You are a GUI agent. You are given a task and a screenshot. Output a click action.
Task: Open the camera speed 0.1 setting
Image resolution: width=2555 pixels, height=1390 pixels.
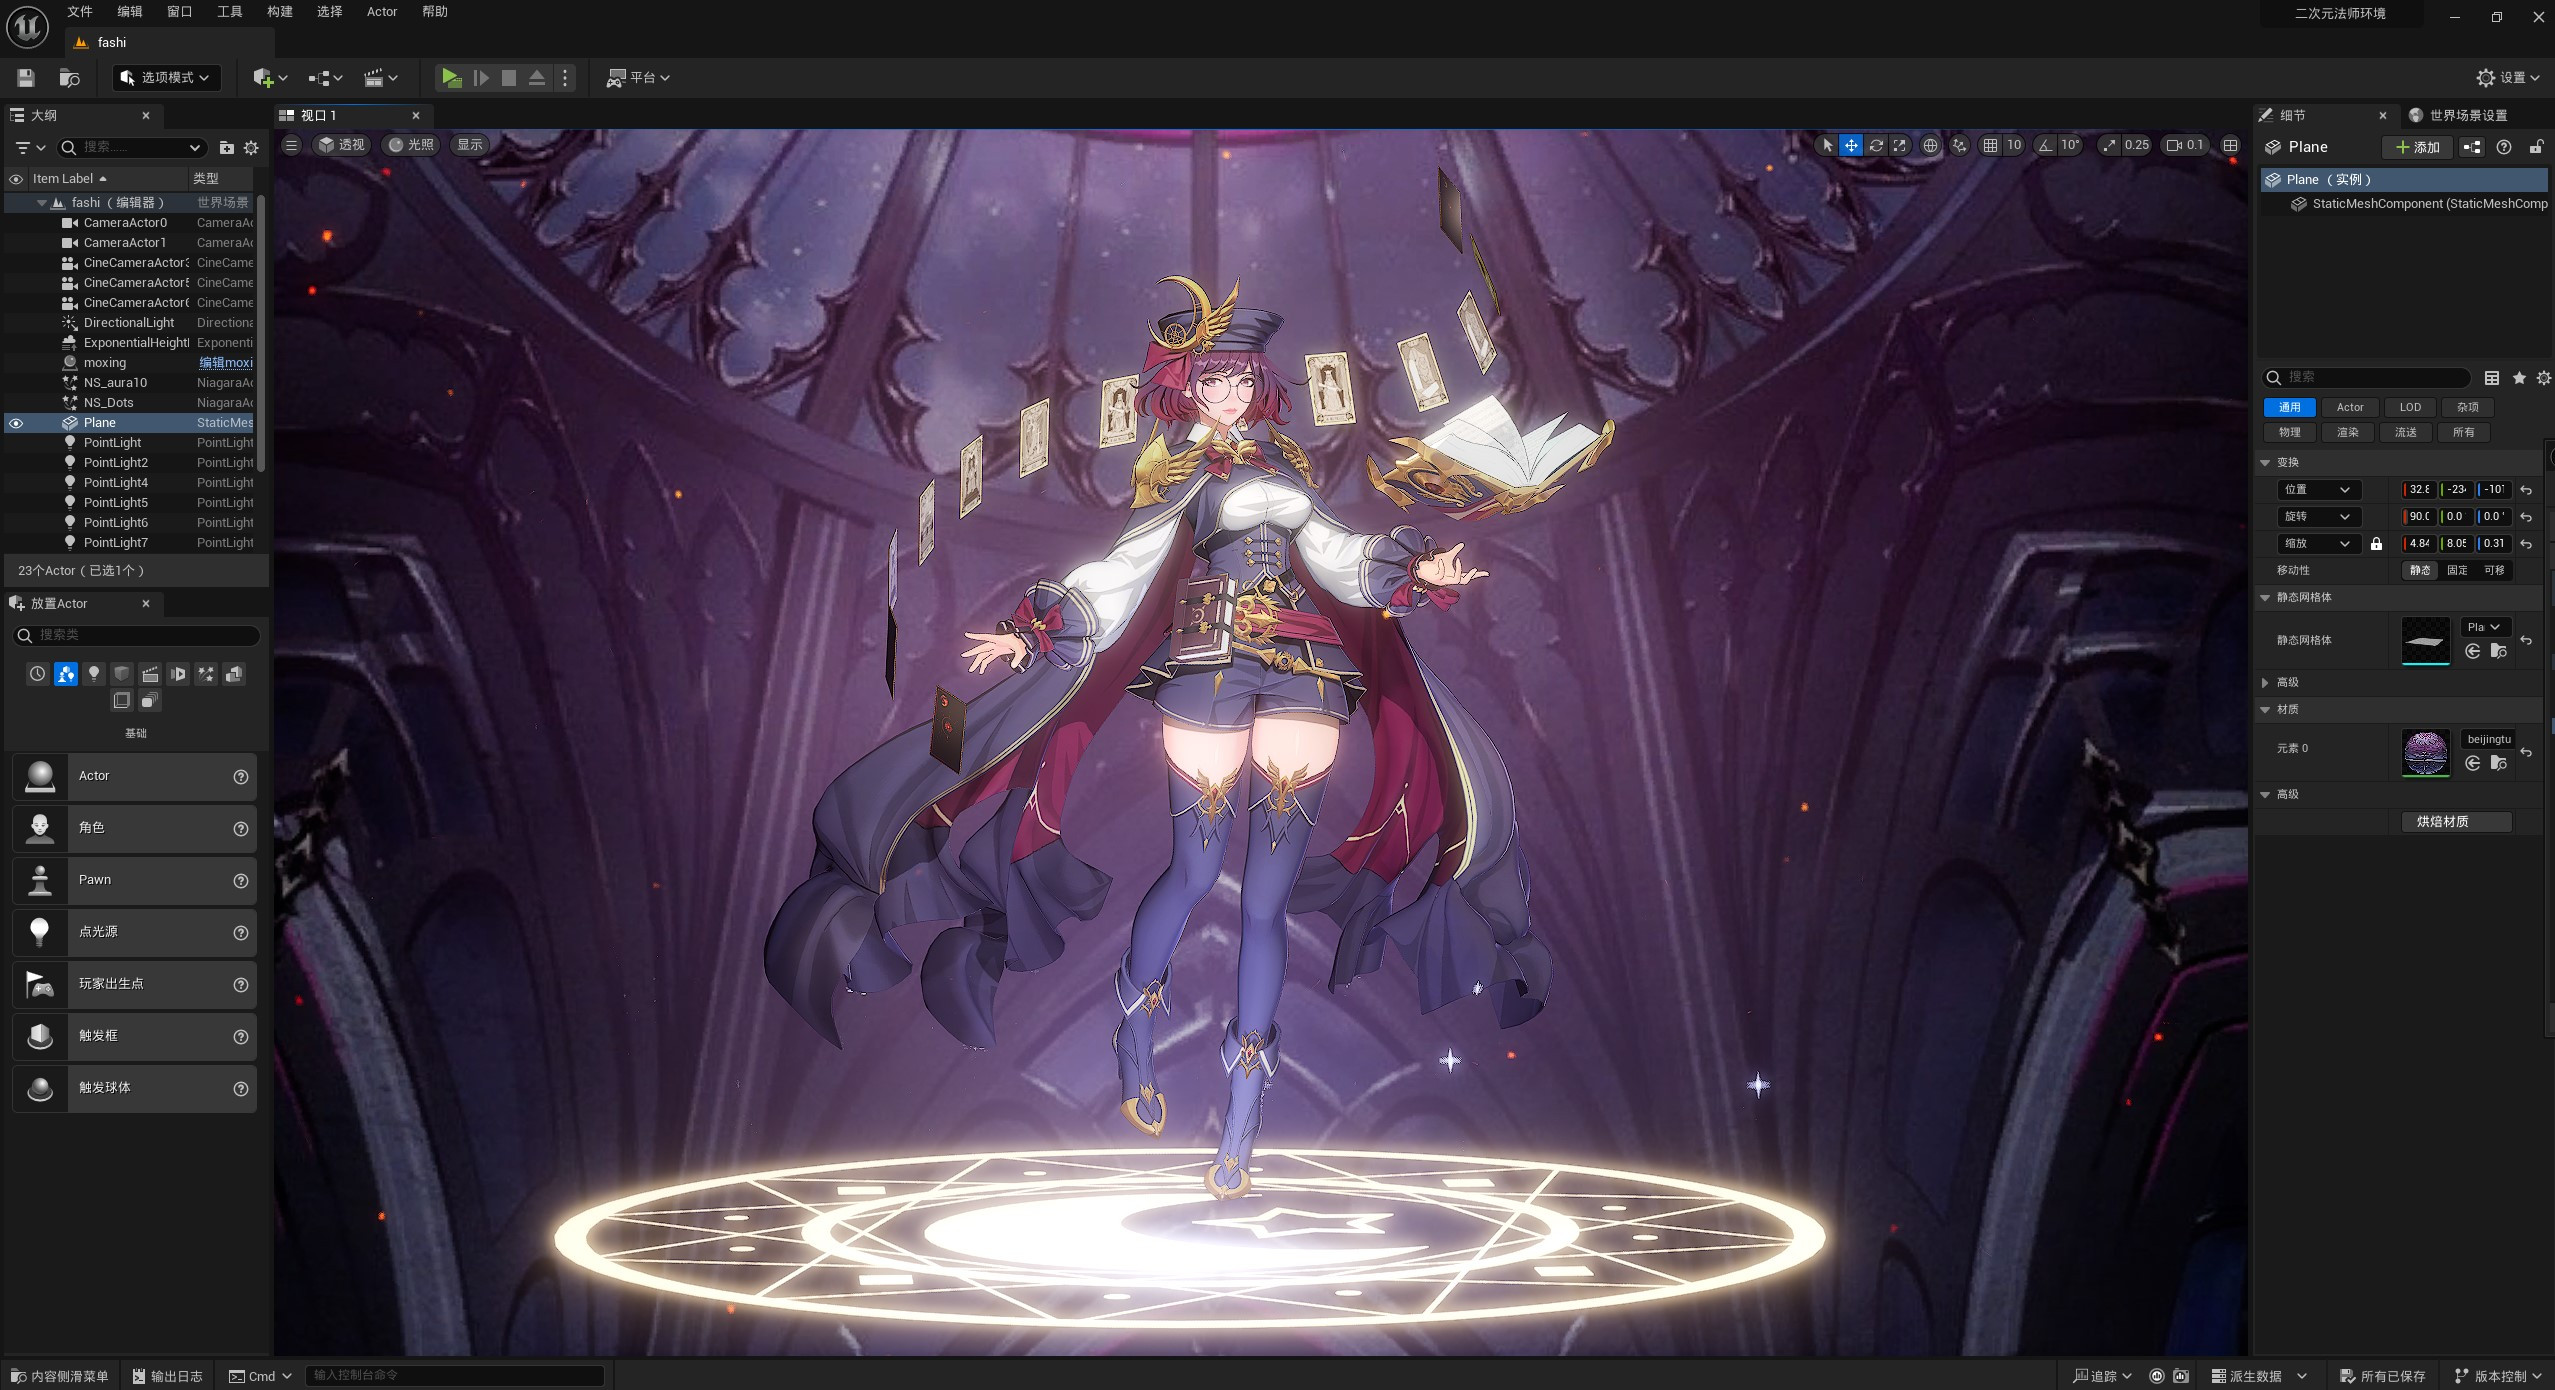[2185, 145]
